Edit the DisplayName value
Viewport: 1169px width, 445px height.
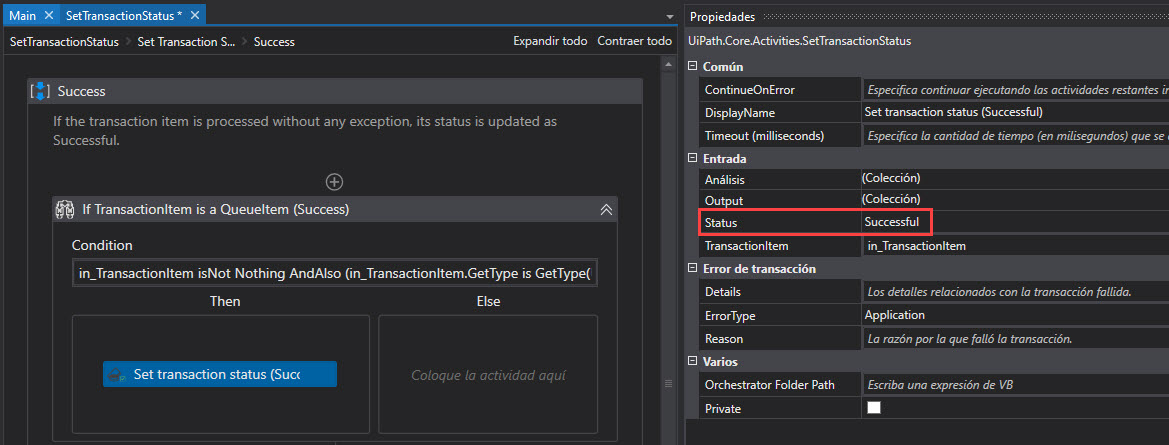point(1015,113)
